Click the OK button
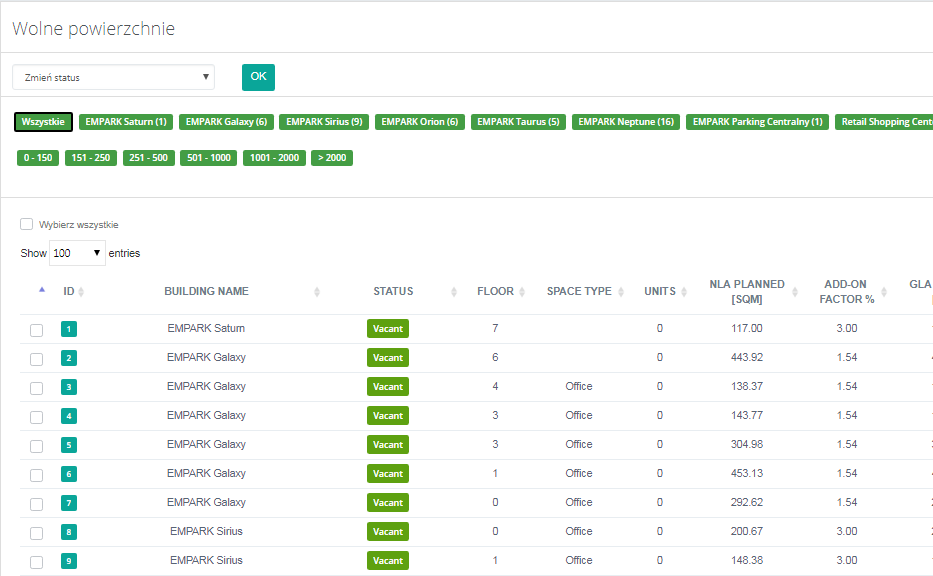The height and width of the screenshot is (576, 933). tap(258, 77)
